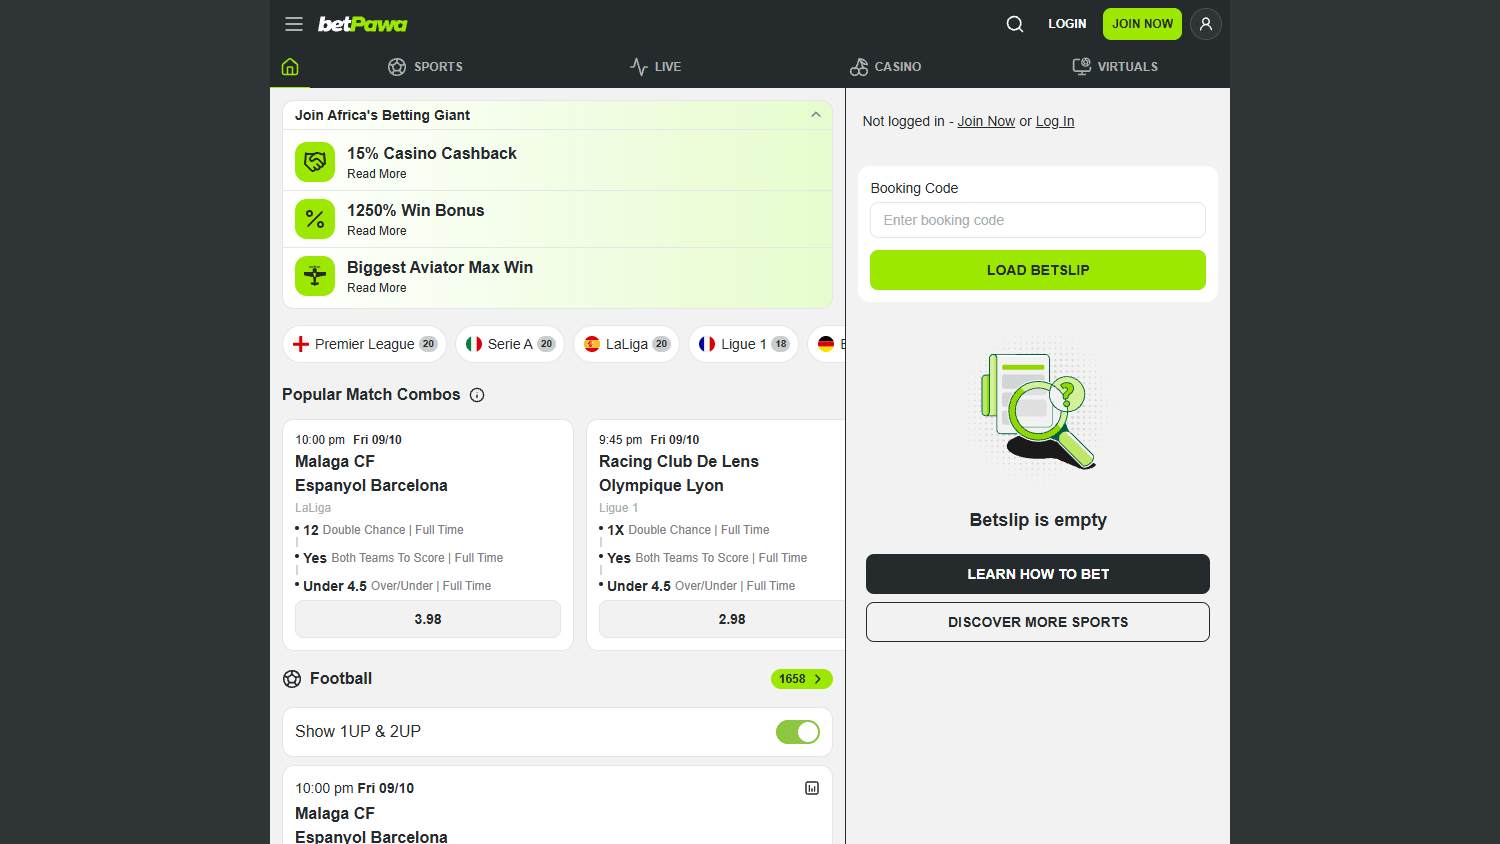Open the search icon
The height and width of the screenshot is (844, 1500).
click(1015, 24)
